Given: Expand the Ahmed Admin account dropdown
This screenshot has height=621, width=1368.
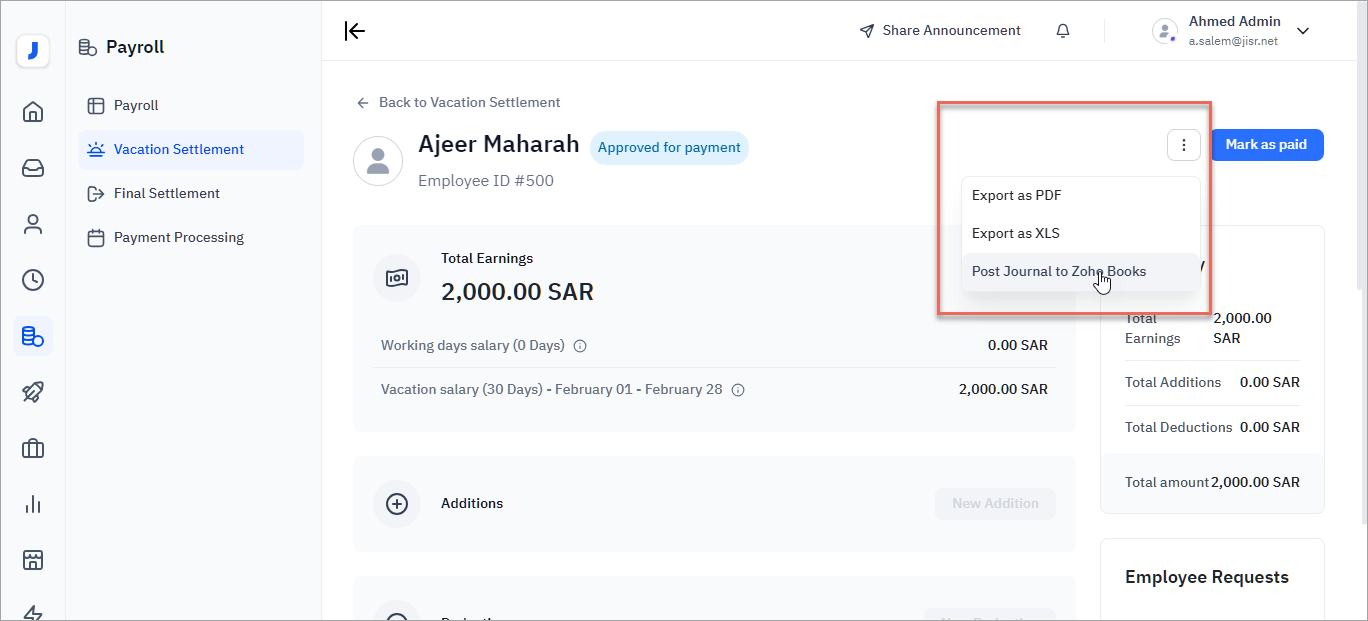Looking at the screenshot, I should [x=1302, y=31].
